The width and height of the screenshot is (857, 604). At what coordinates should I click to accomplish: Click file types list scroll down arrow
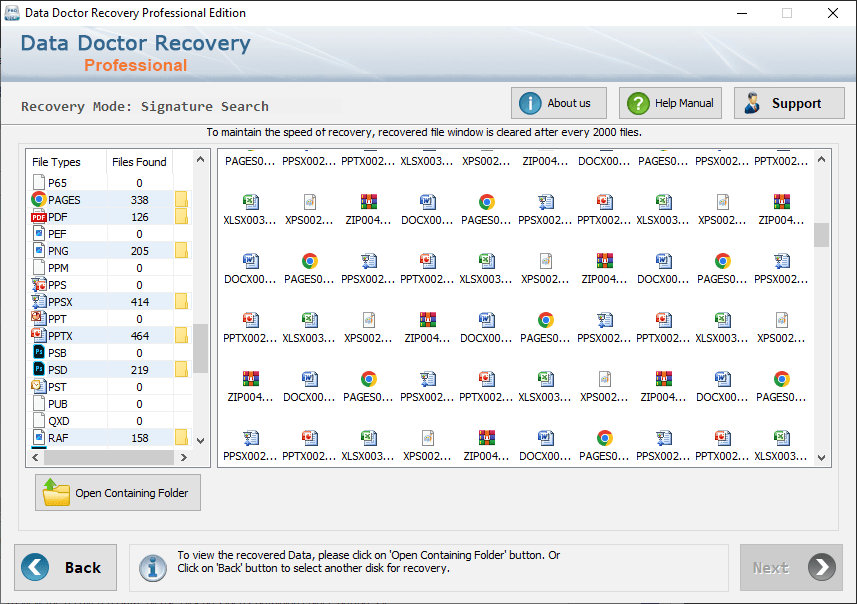pos(201,441)
